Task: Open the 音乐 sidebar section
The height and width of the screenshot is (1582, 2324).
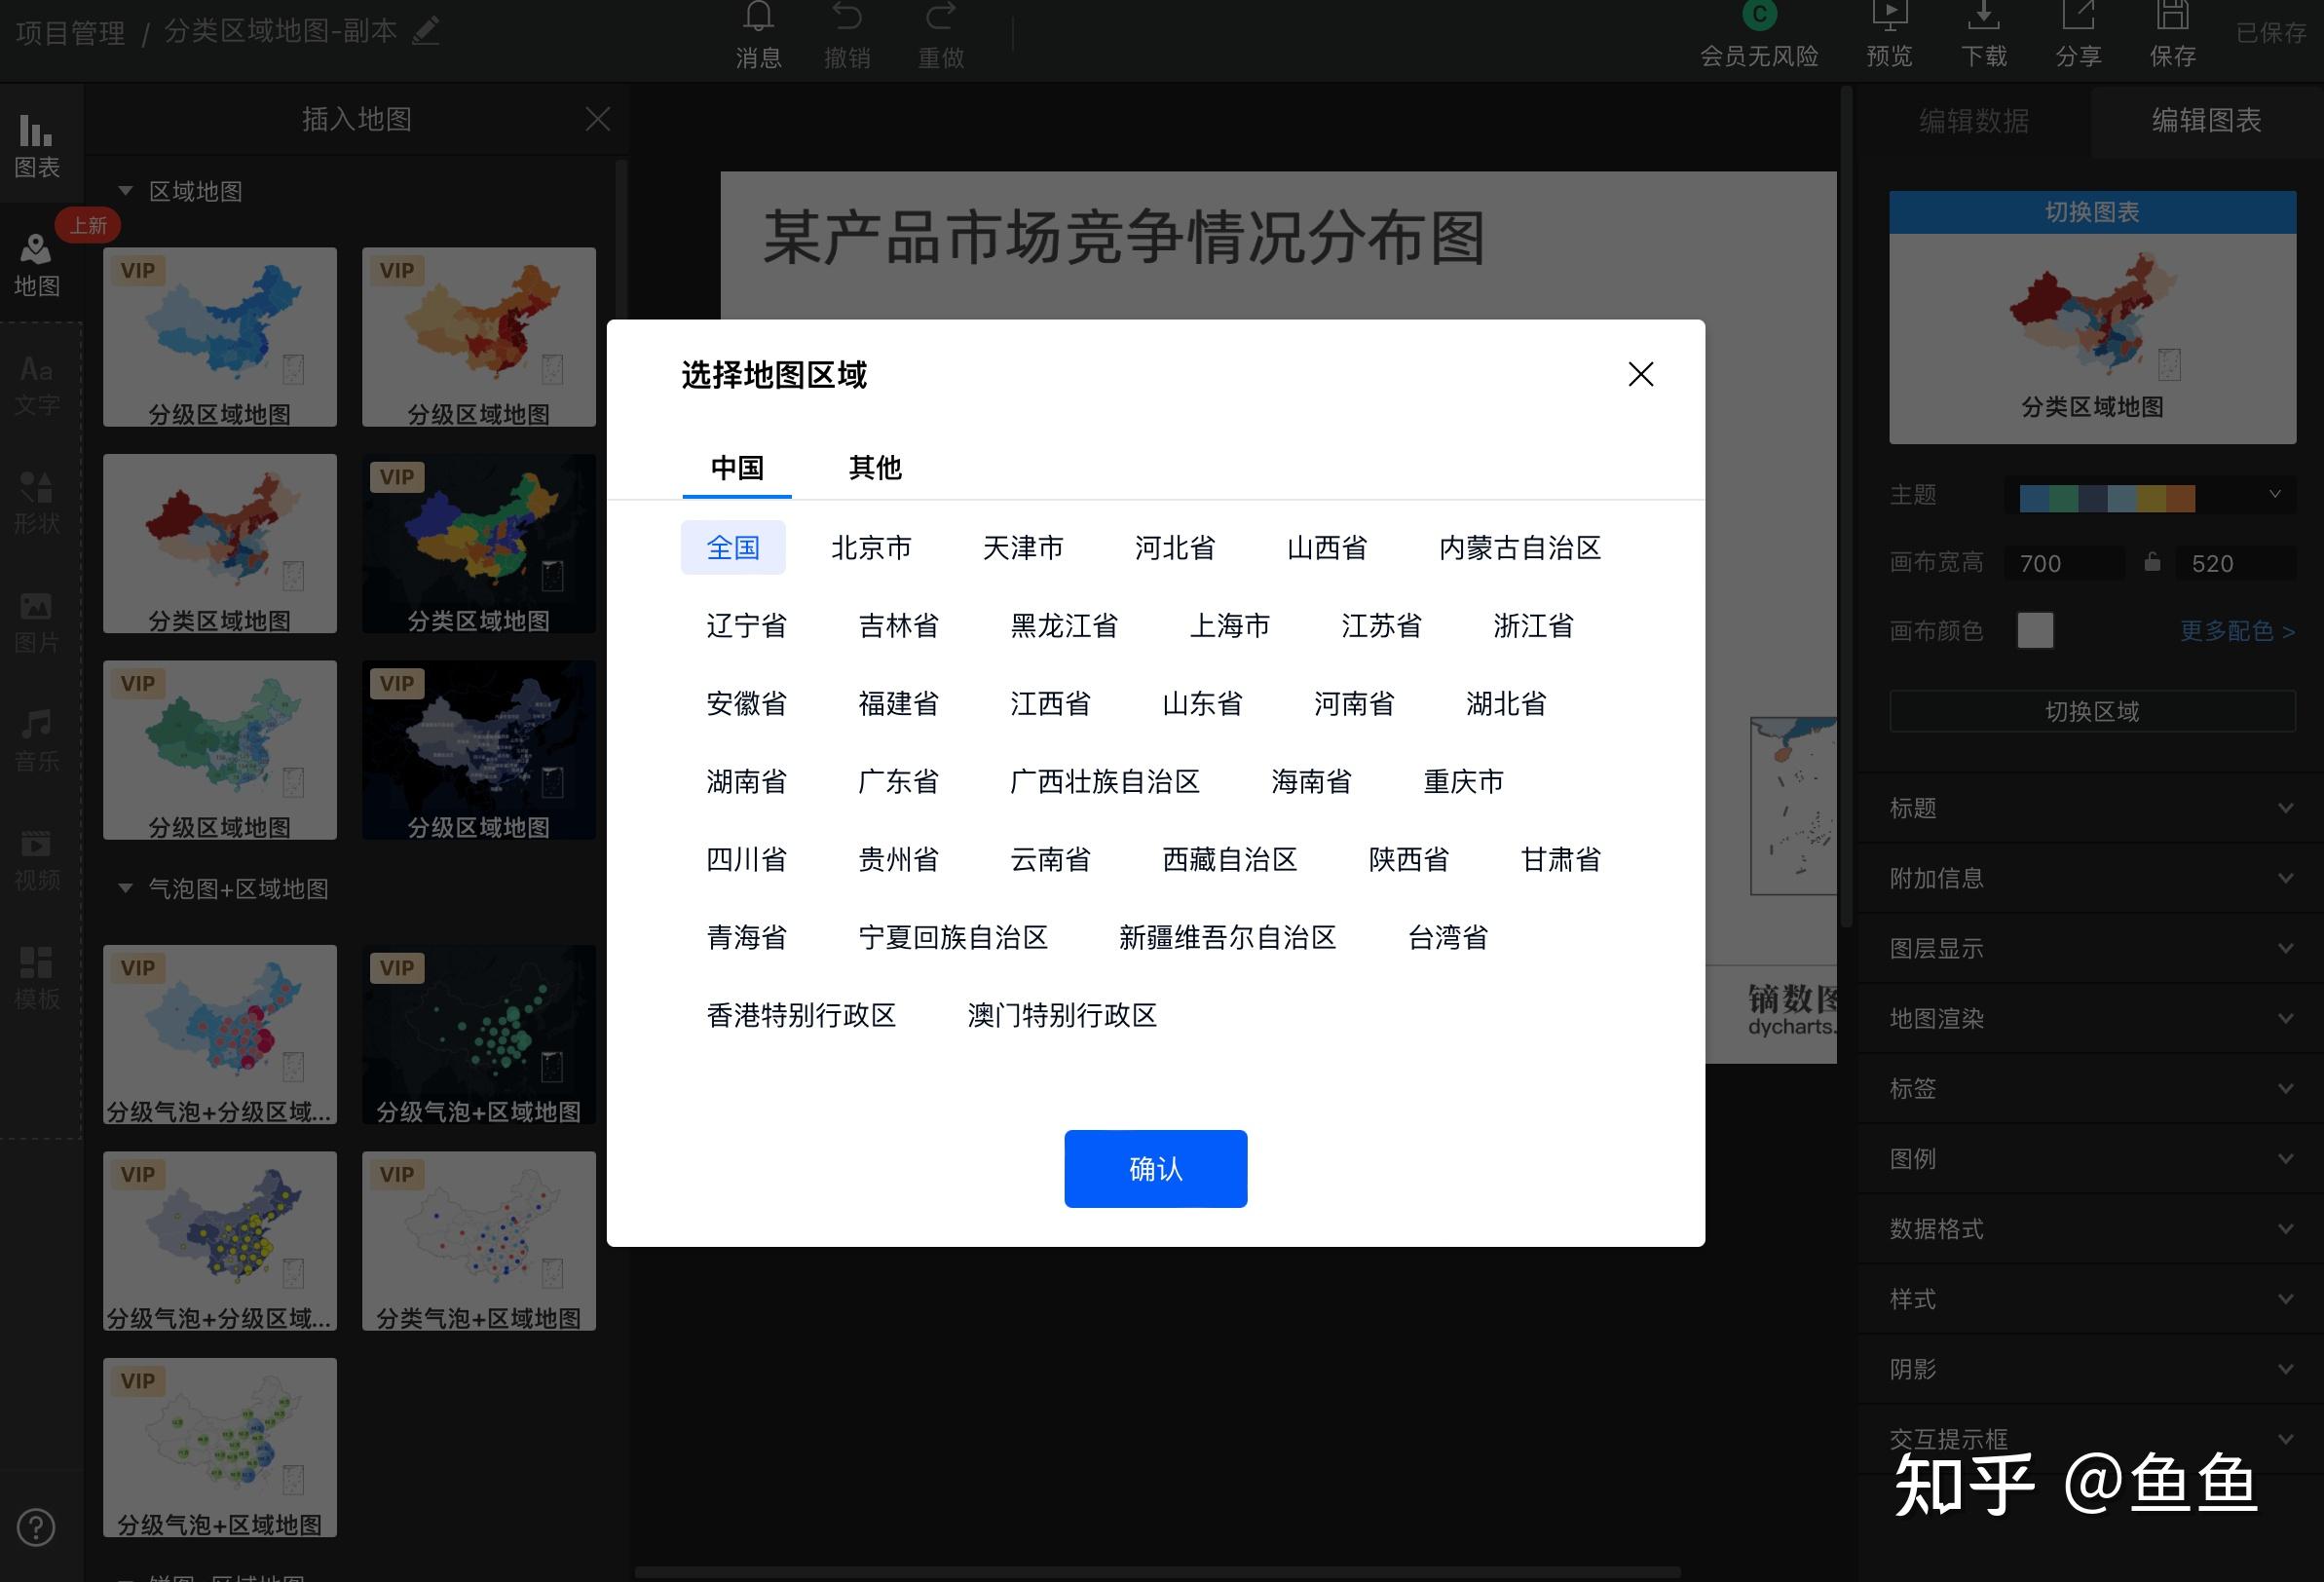Action: coord(37,741)
